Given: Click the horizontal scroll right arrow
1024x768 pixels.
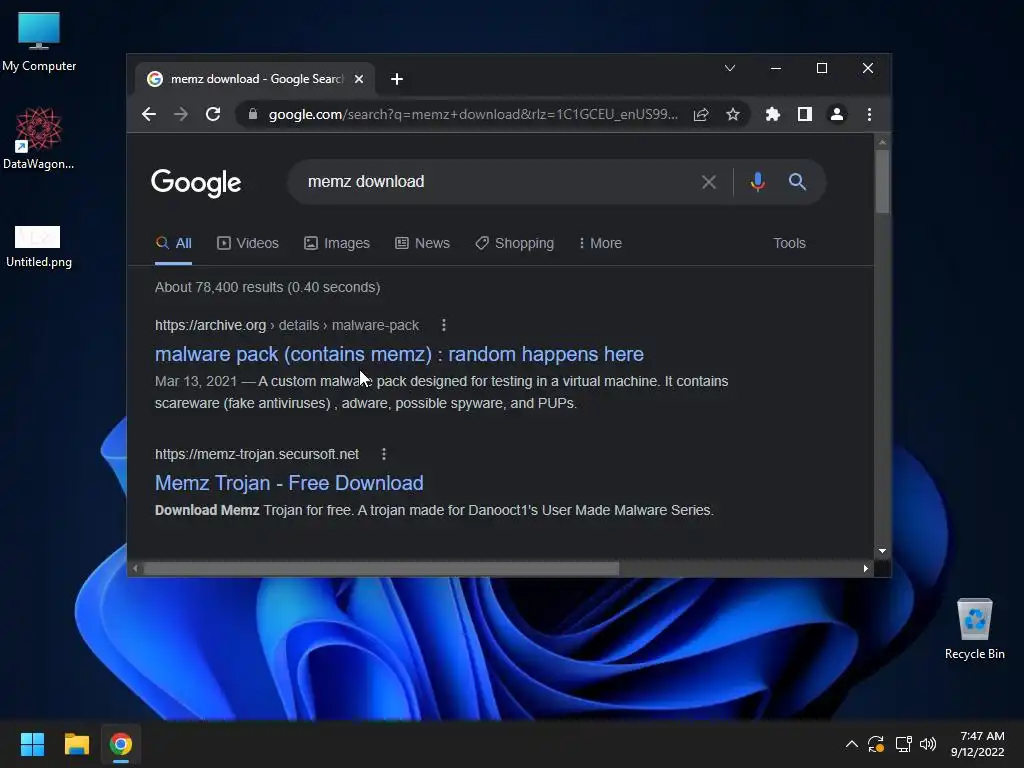Looking at the screenshot, I should point(866,568).
